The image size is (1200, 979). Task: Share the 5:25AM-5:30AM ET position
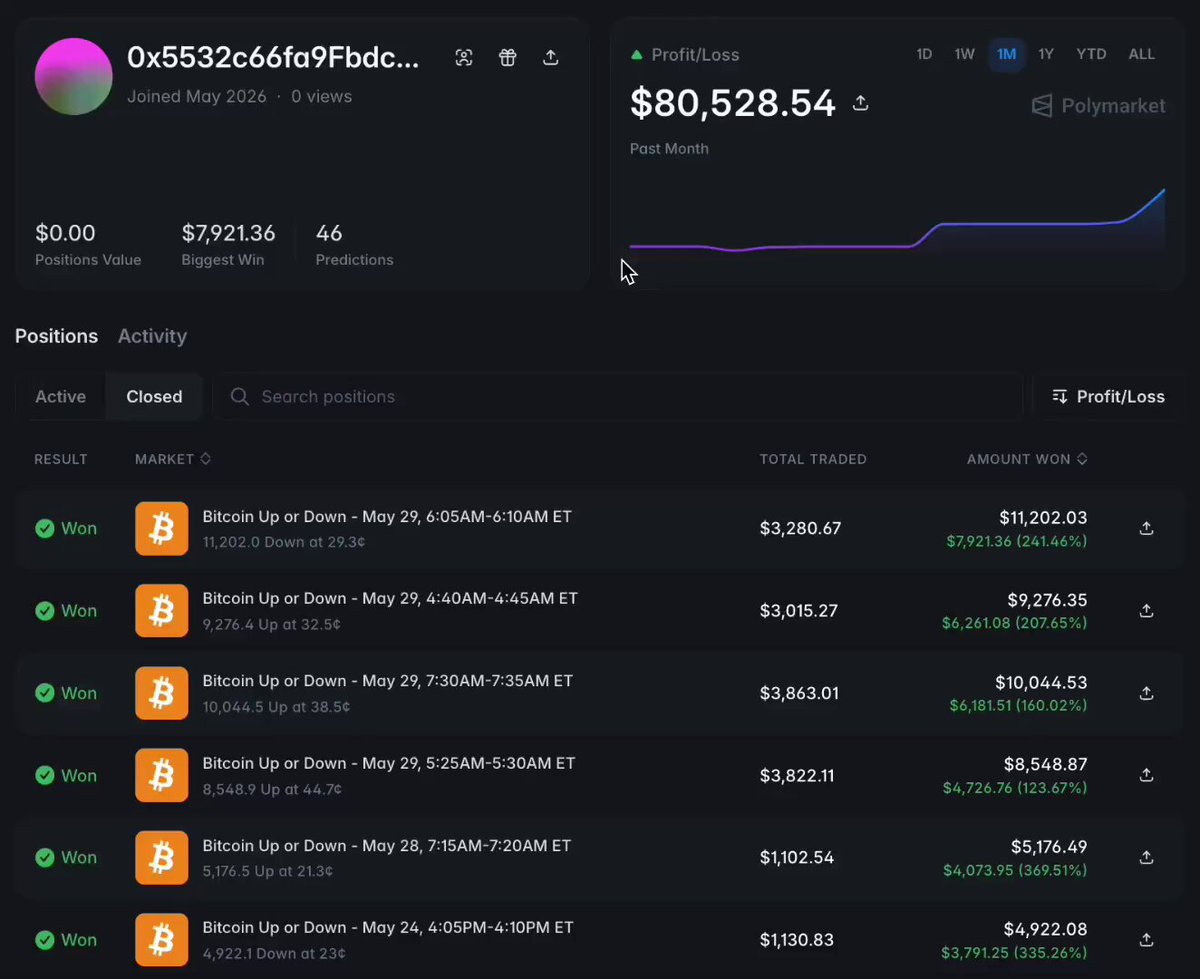click(x=1147, y=775)
